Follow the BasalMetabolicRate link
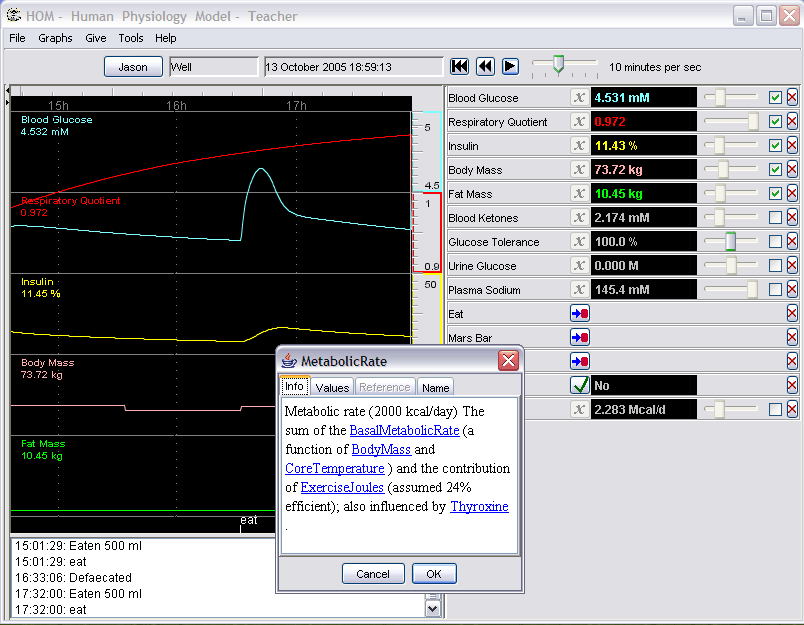The height and width of the screenshot is (625, 804). [x=404, y=431]
